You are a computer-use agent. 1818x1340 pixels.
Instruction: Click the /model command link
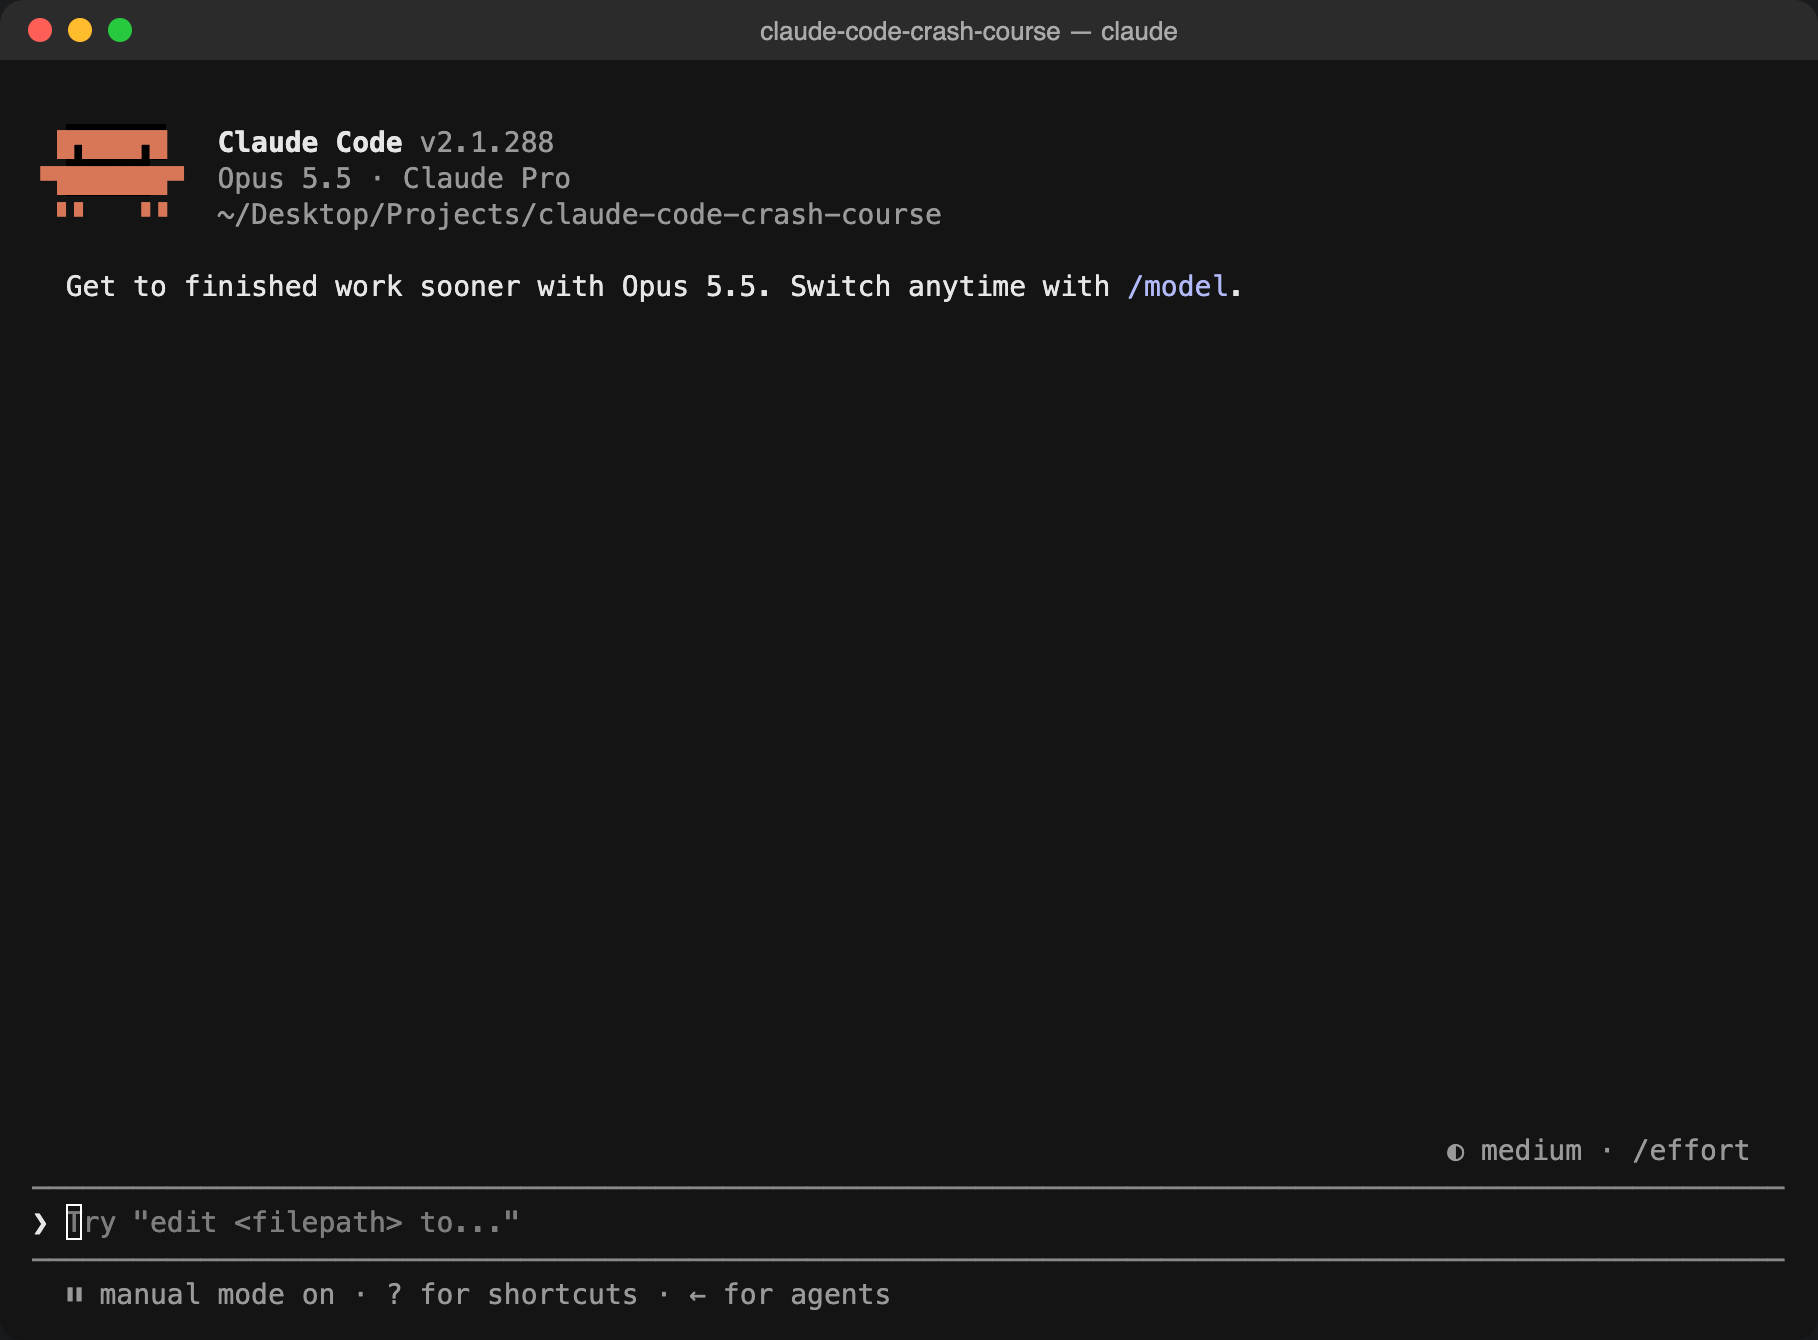click(1177, 287)
